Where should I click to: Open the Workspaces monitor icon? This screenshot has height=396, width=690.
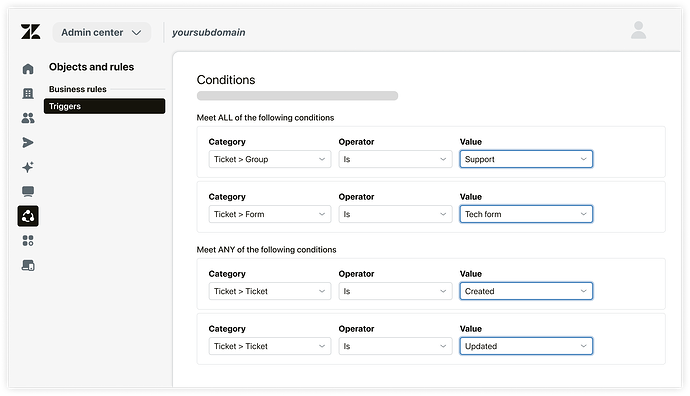pyautogui.click(x=28, y=191)
